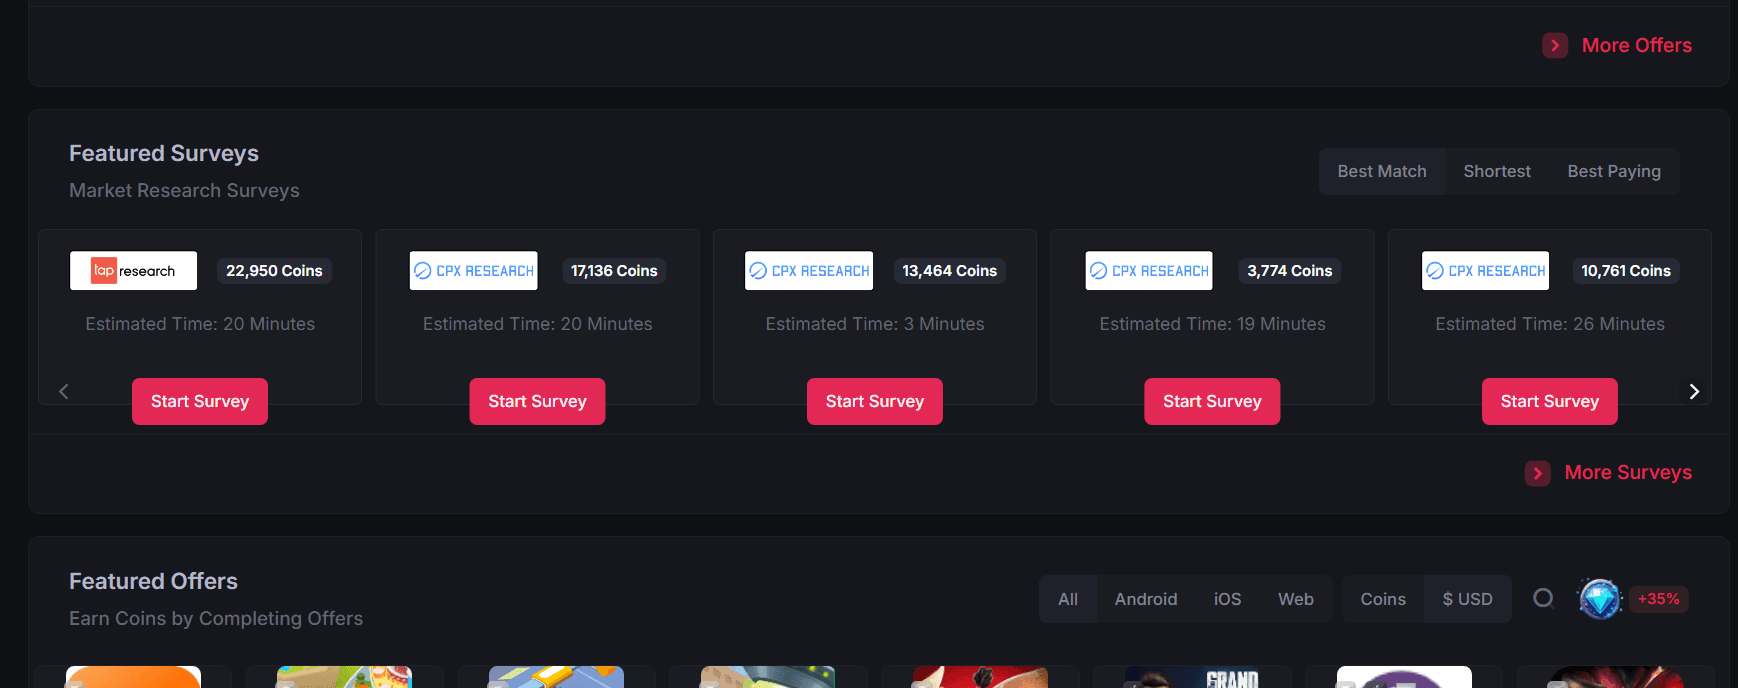Click Estimated Time: 26 Minutes text
This screenshot has height=688, width=1738.
(x=1550, y=324)
